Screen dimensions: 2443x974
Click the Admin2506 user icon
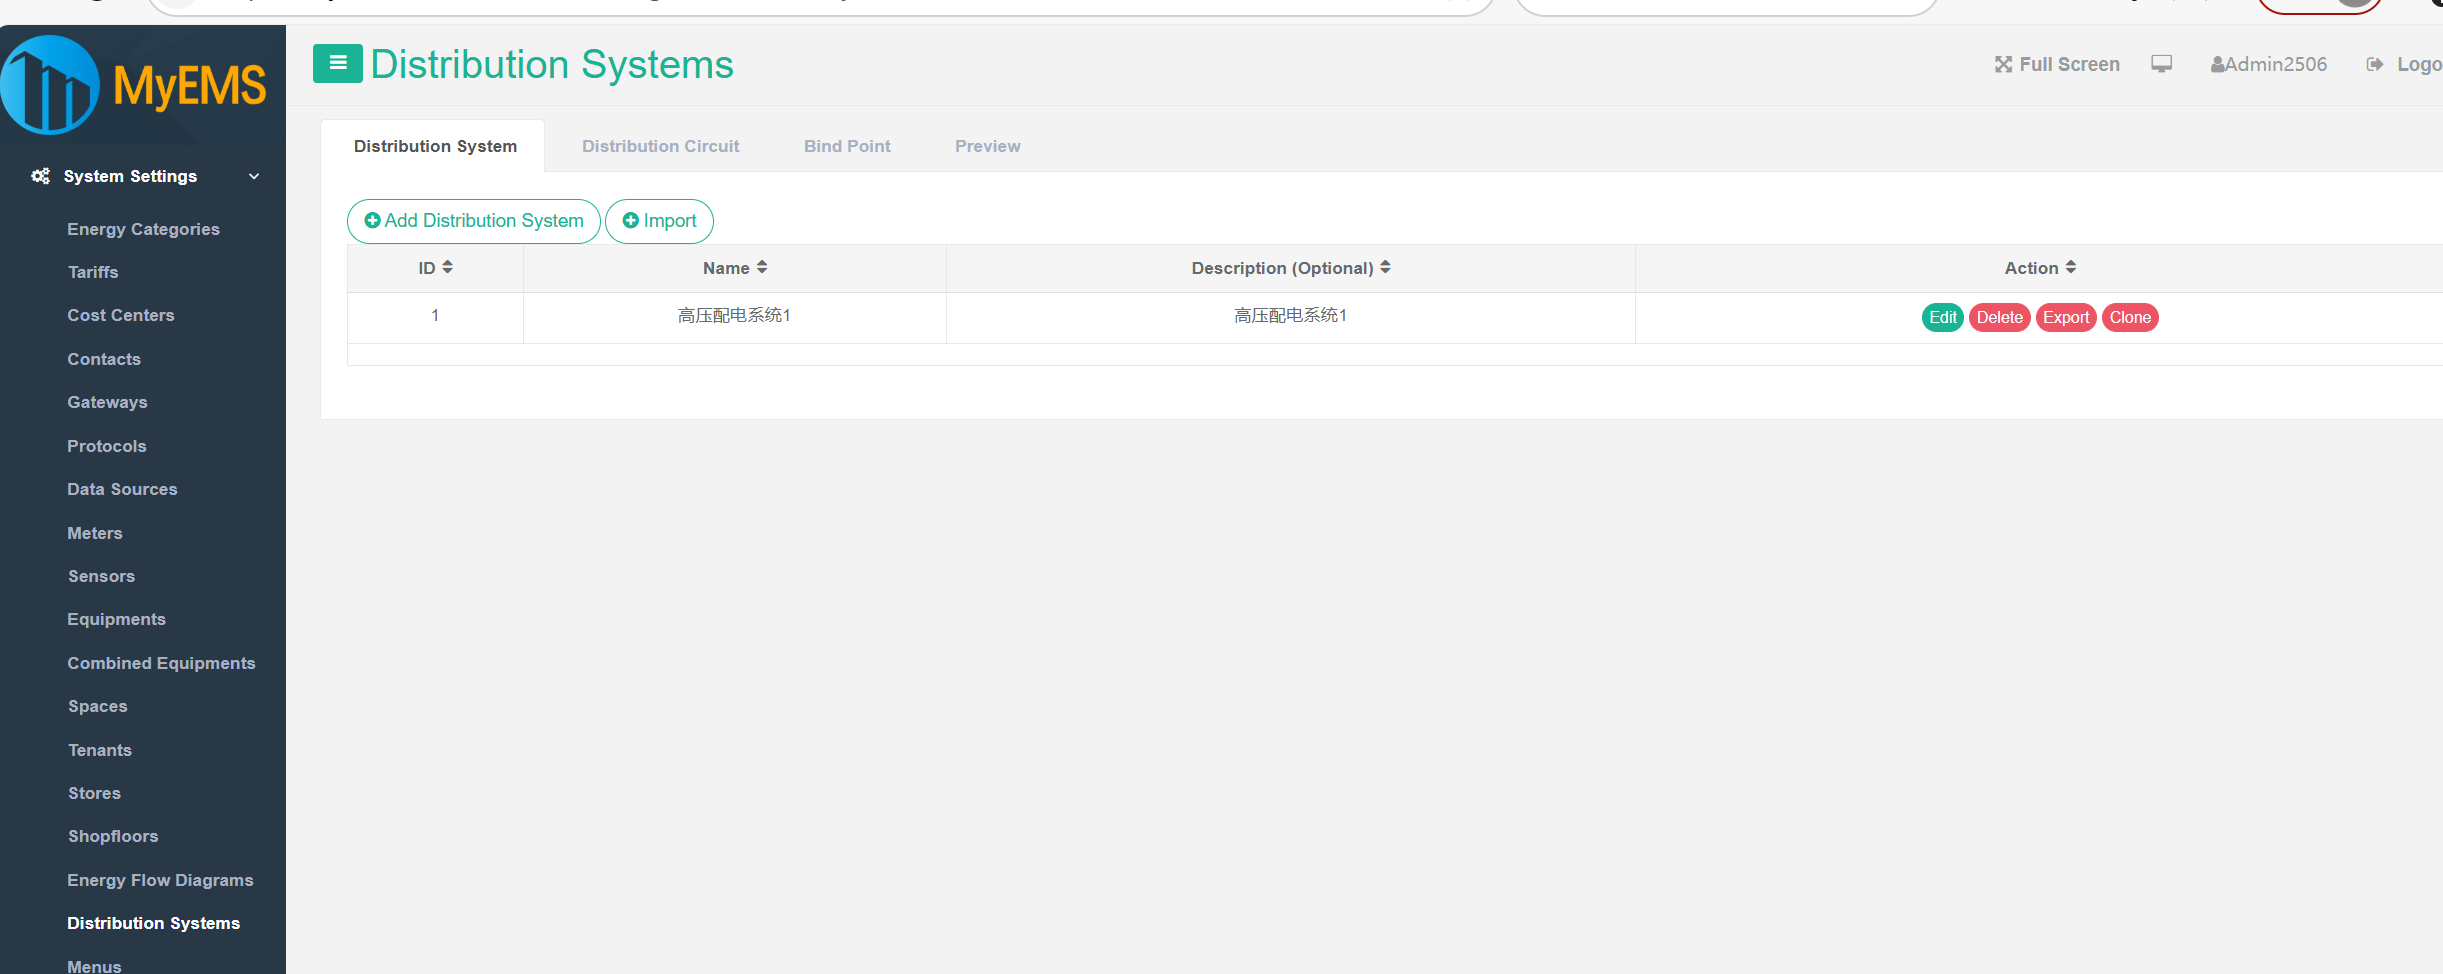[2217, 65]
